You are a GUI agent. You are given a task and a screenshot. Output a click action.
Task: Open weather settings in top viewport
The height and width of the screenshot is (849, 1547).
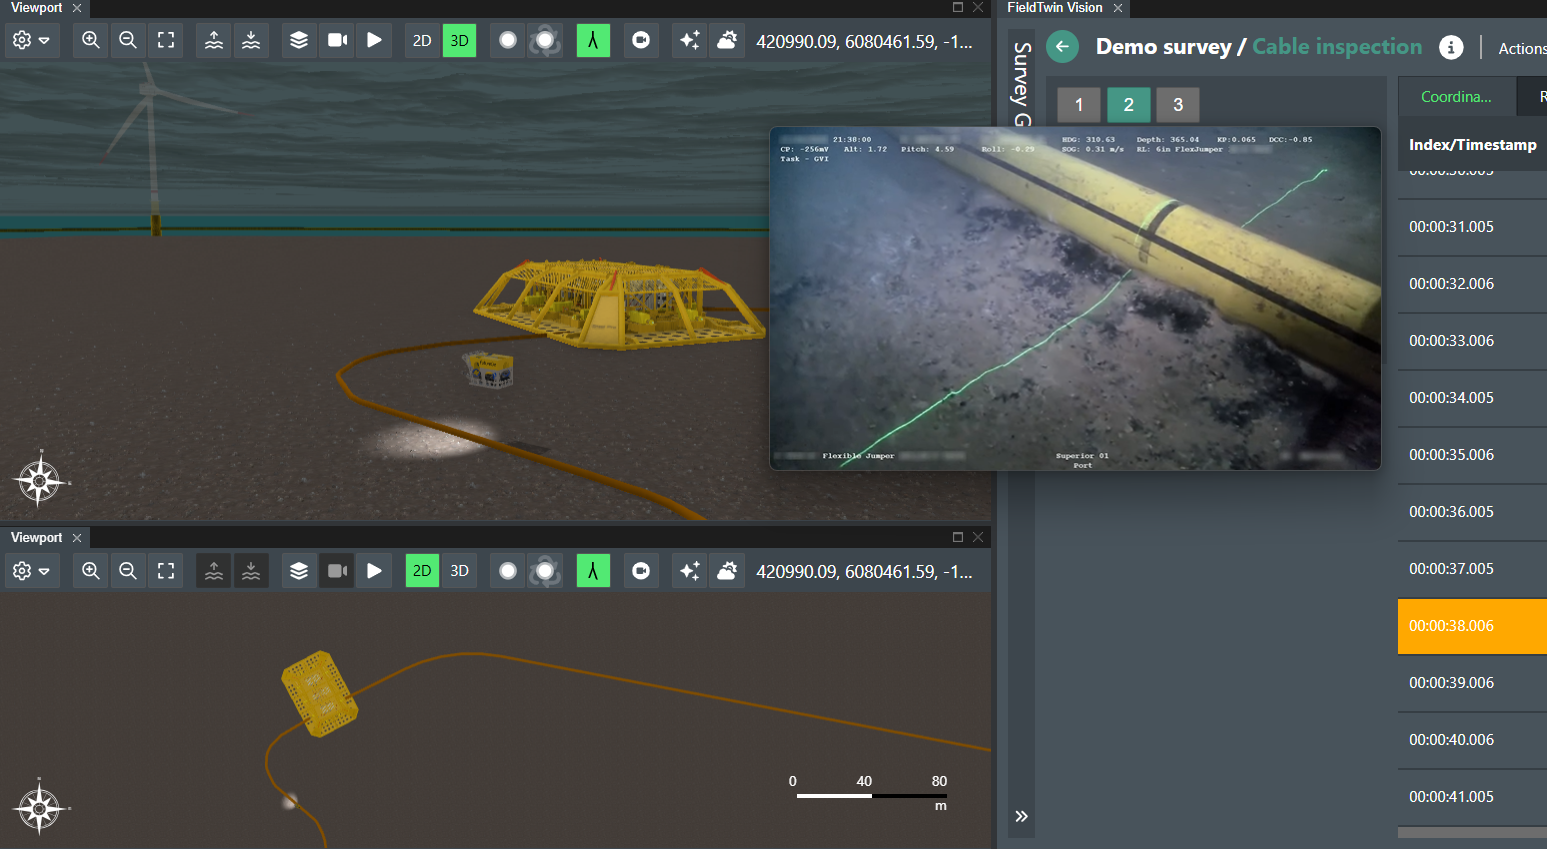pos(728,40)
